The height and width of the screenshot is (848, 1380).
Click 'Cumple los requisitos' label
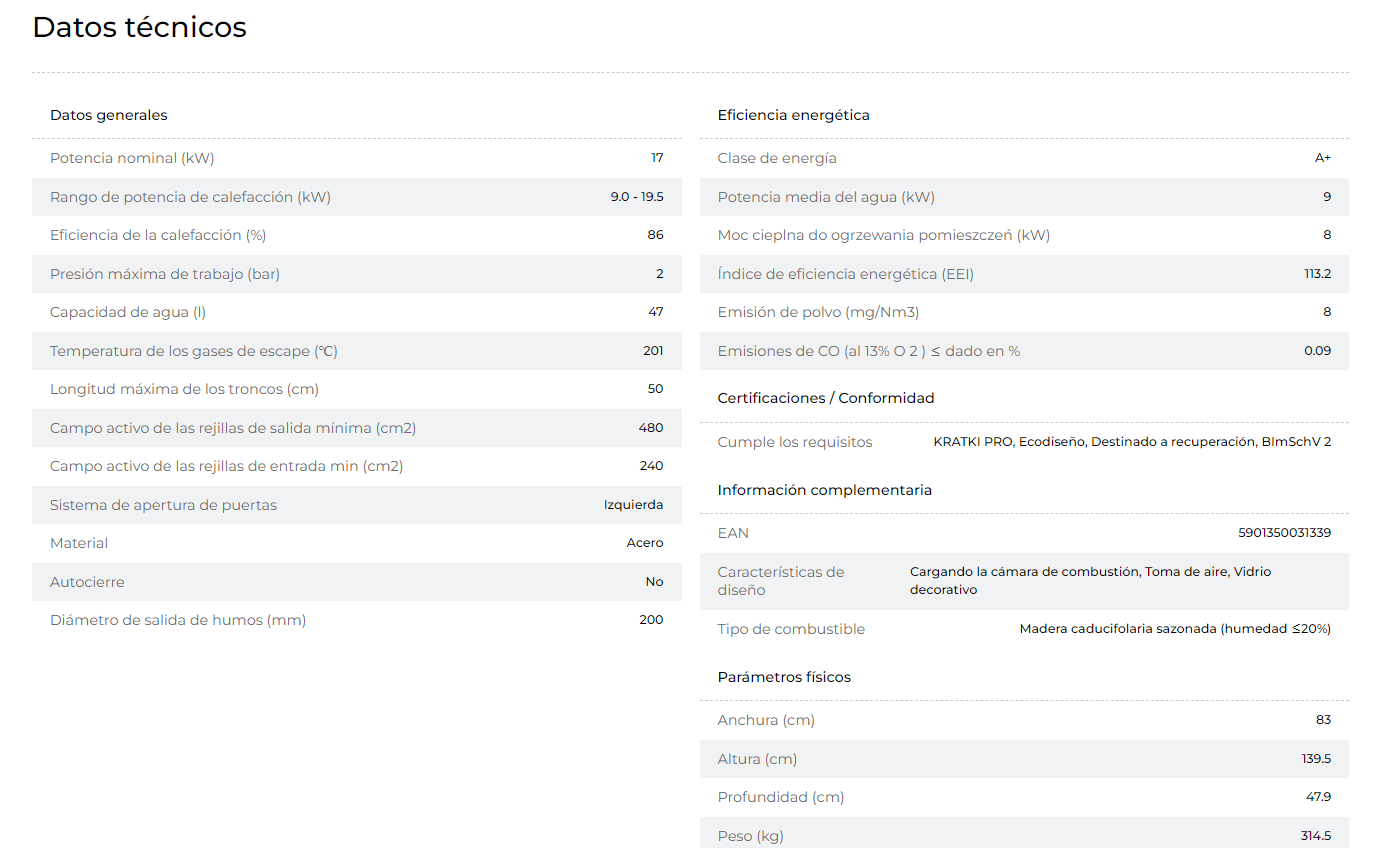click(795, 442)
